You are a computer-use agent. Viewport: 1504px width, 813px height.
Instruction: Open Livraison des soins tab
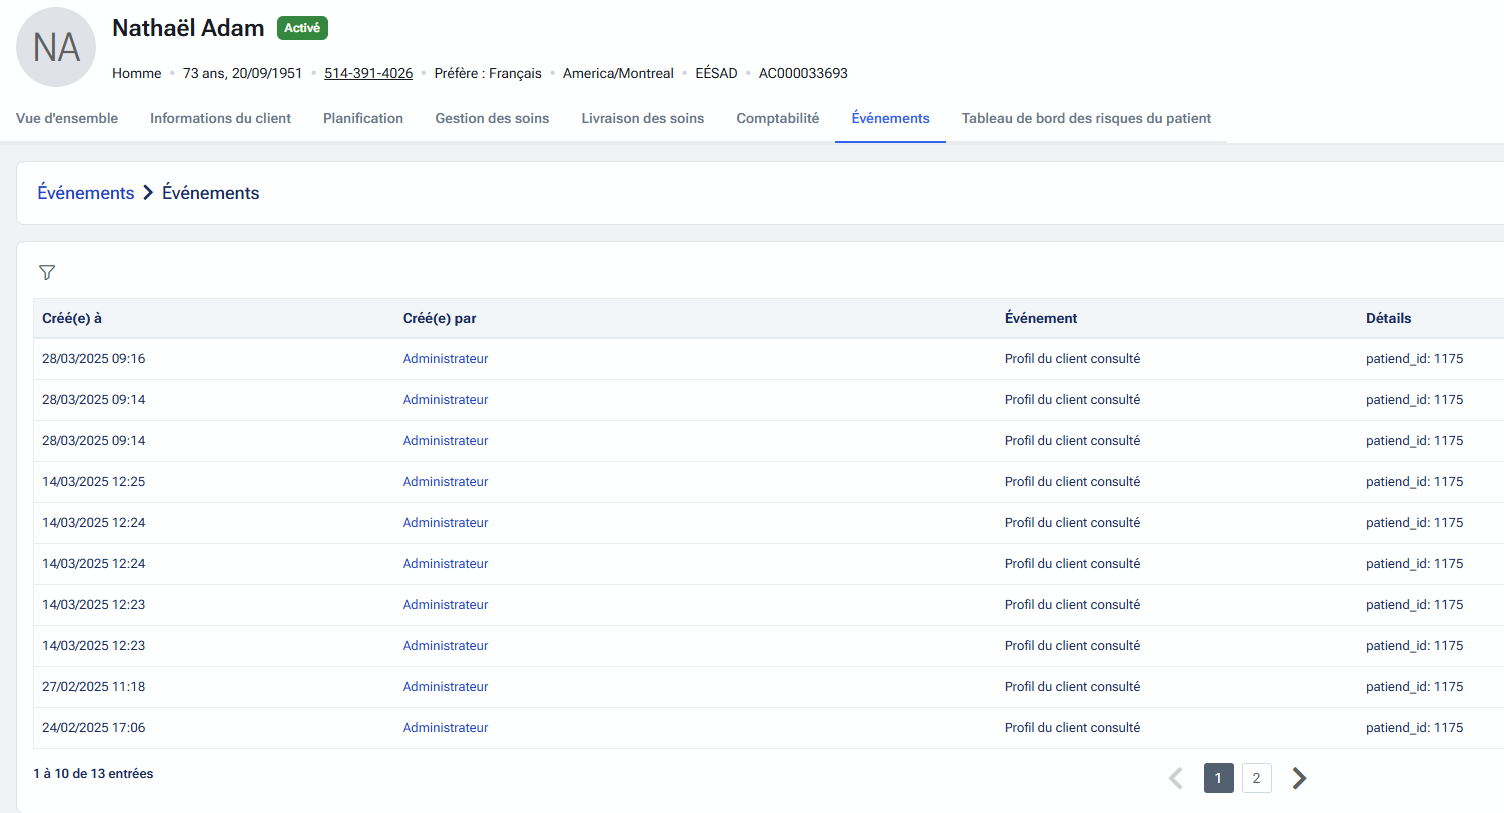[x=643, y=118]
